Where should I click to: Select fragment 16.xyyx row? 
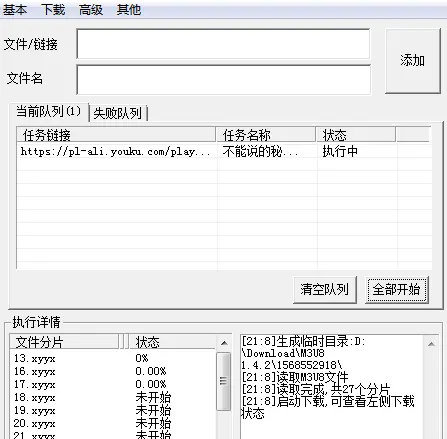pyautogui.click(x=113, y=372)
